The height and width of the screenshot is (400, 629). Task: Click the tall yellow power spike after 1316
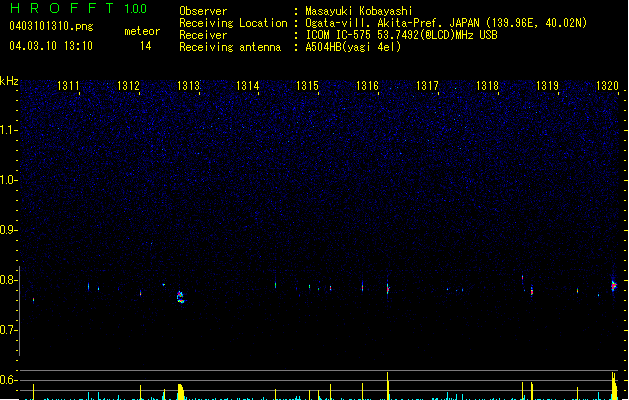(388, 386)
